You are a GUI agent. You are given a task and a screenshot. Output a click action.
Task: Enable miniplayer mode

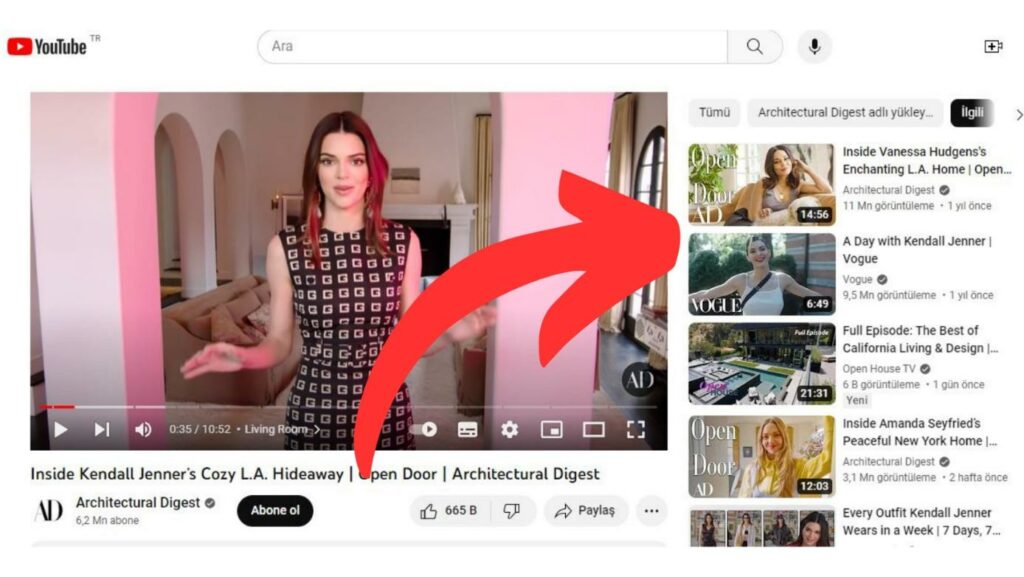click(x=551, y=429)
